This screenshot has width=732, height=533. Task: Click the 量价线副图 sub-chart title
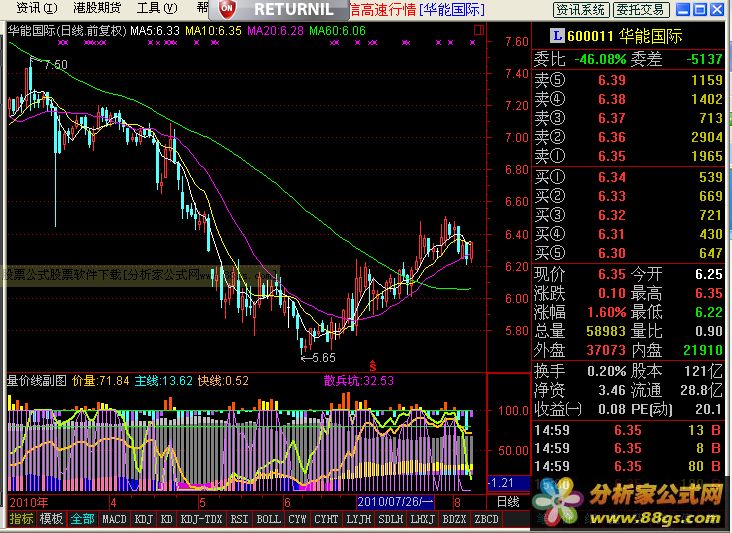click(x=36, y=381)
